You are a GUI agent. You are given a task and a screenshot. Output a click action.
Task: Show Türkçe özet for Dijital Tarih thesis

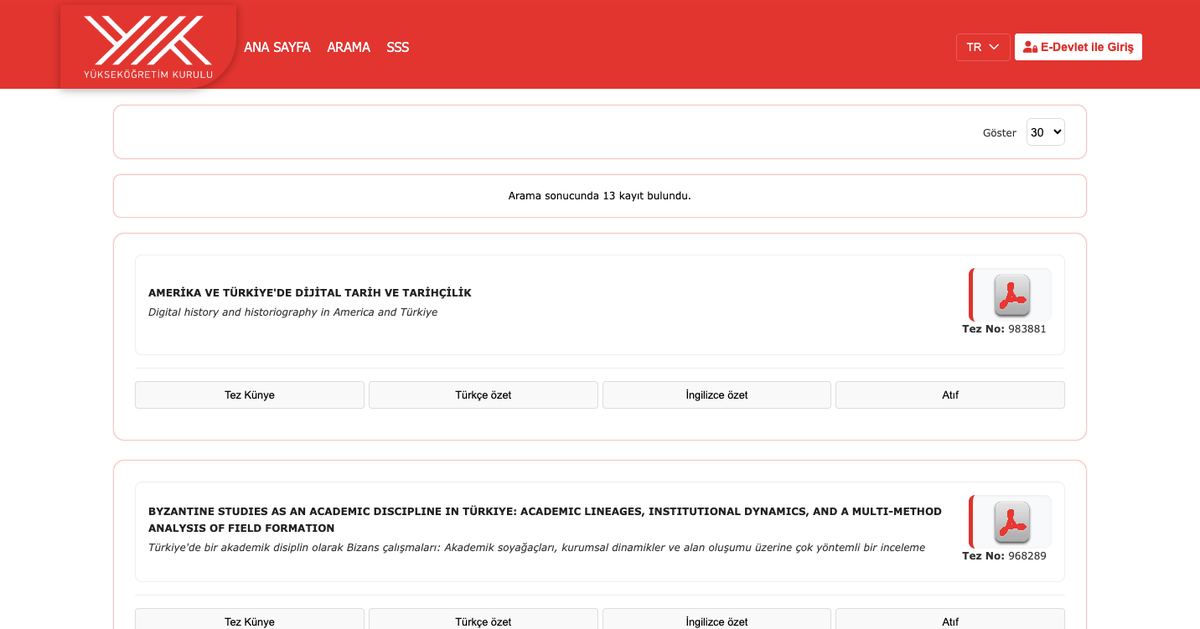(x=483, y=395)
